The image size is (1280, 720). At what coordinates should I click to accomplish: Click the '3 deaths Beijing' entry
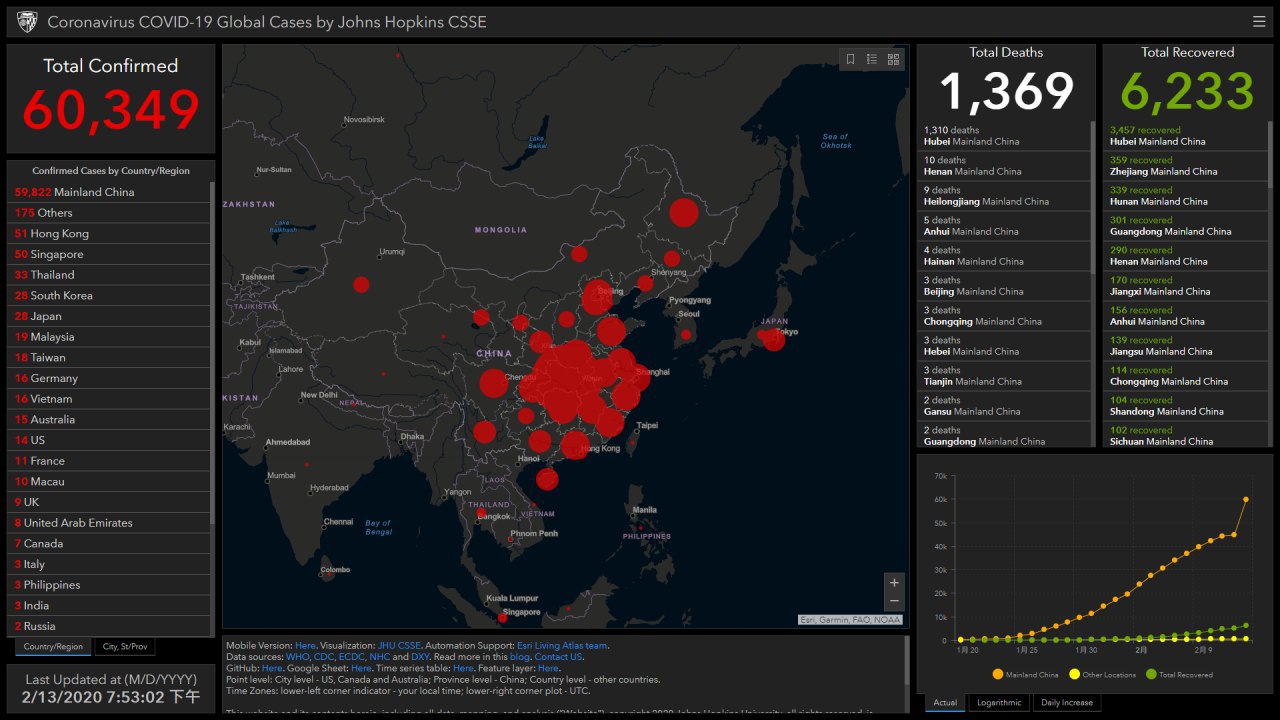(x=1004, y=286)
